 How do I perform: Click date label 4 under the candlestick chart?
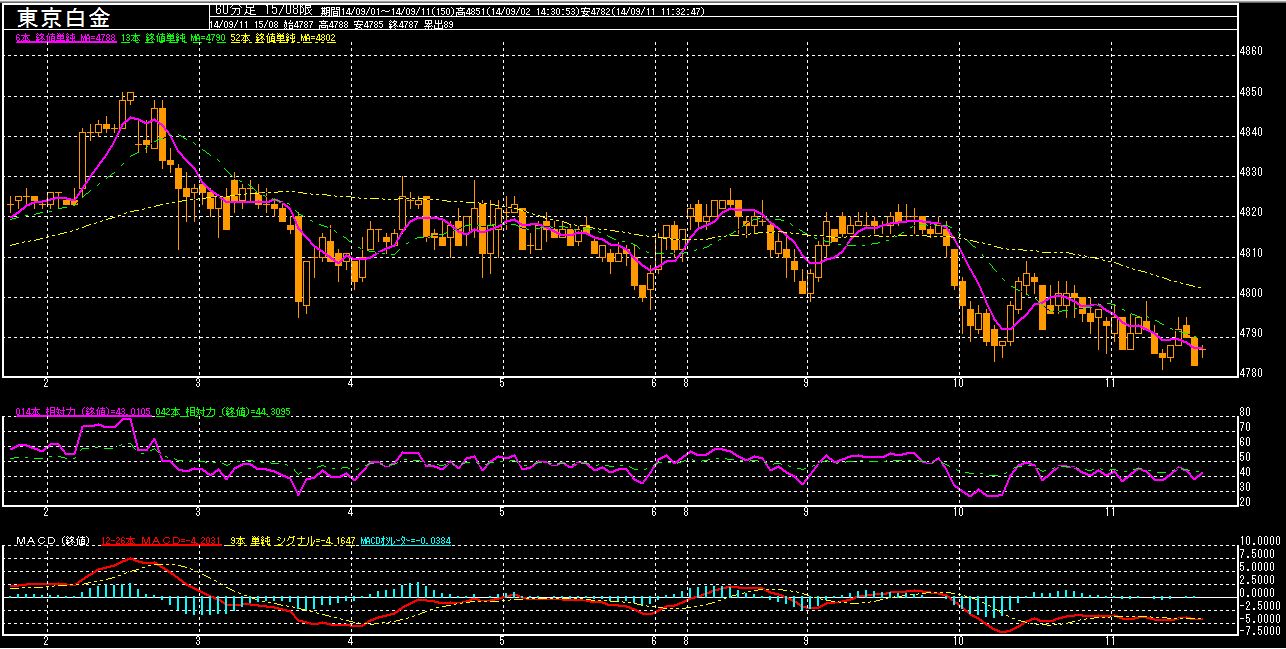(x=351, y=384)
